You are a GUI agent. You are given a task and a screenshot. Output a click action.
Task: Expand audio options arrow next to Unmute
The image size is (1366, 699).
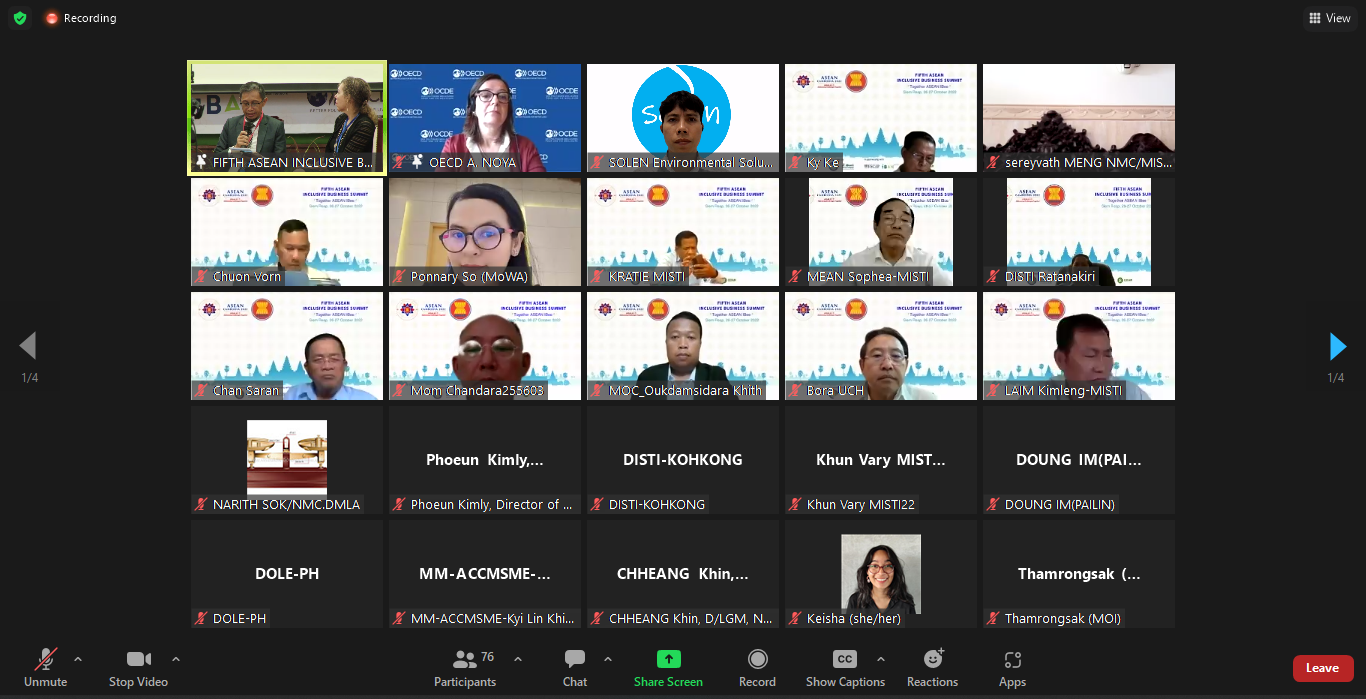tap(78, 659)
